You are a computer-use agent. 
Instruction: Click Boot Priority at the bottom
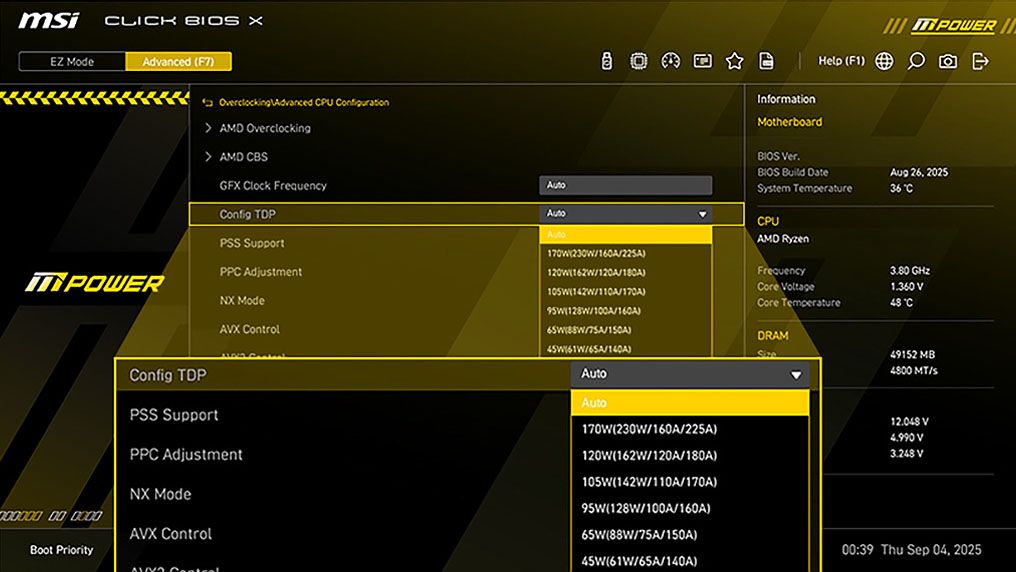[62, 550]
